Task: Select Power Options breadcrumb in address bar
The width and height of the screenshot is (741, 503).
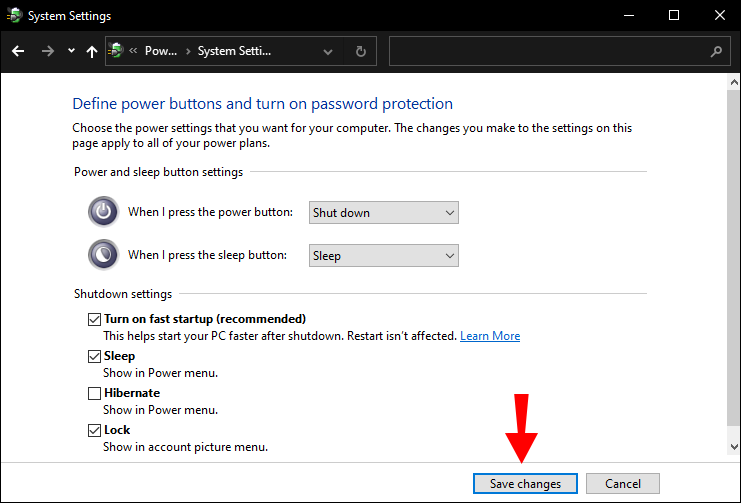Action: click(160, 51)
